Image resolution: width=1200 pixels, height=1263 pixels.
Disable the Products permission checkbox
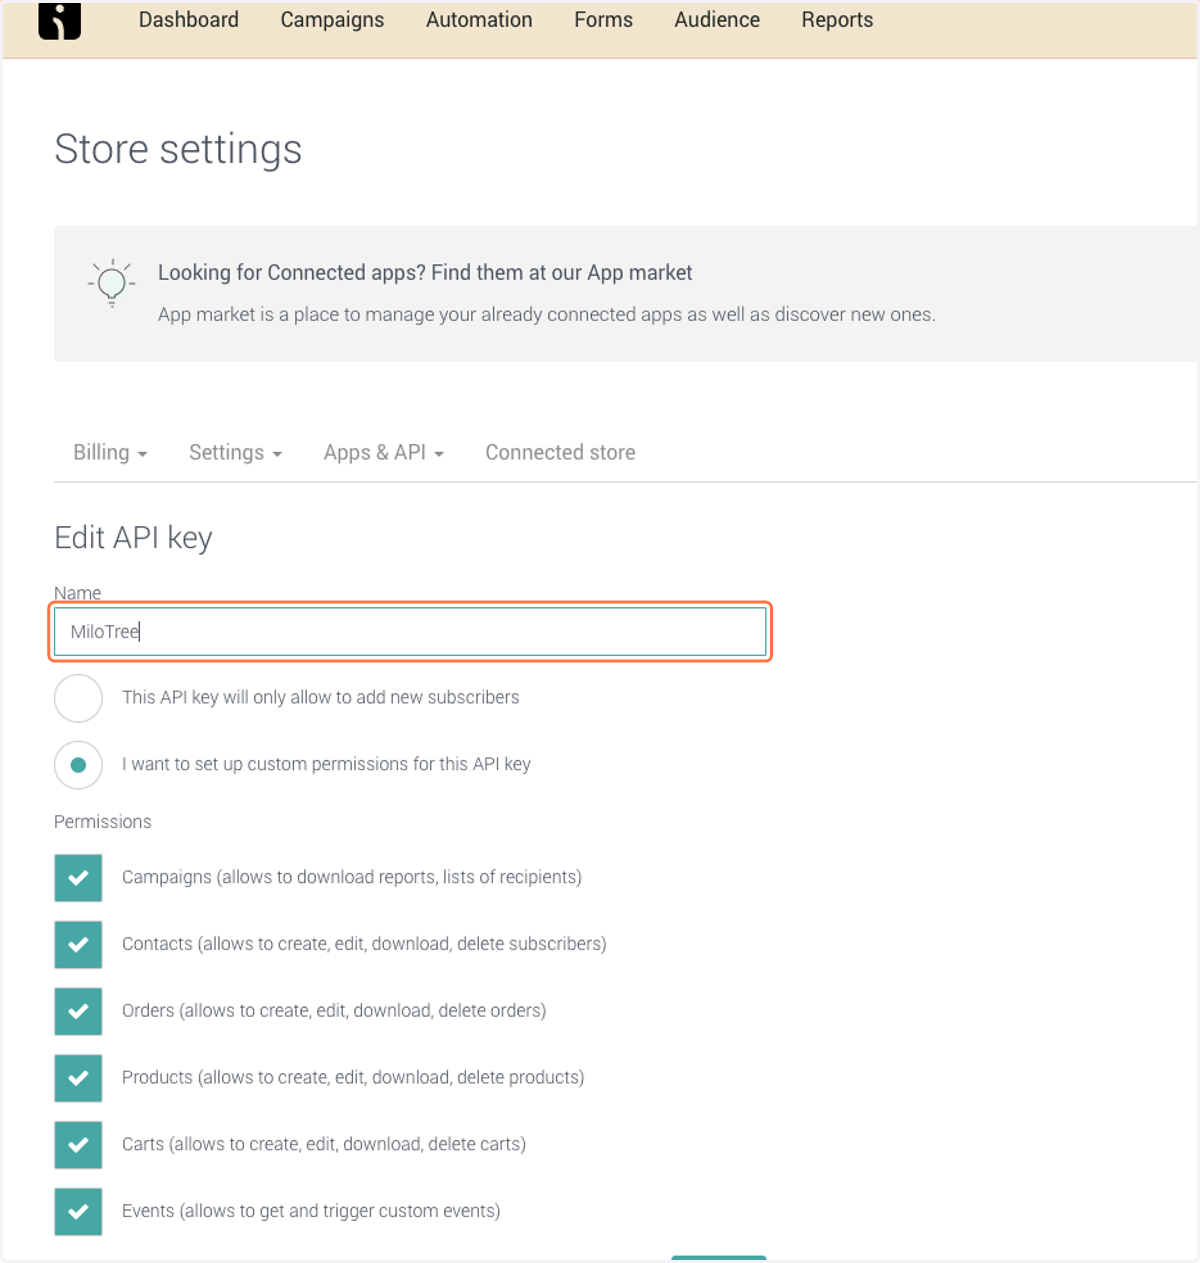pyautogui.click(x=78, y=1078)
